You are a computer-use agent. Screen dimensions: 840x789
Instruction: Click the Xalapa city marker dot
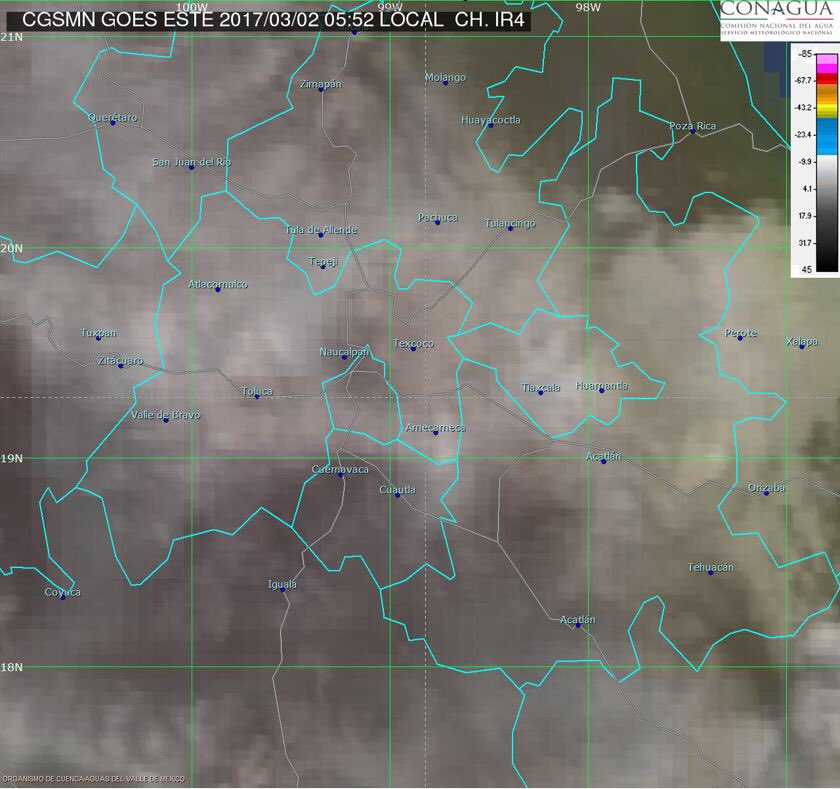tap(802, 347)
